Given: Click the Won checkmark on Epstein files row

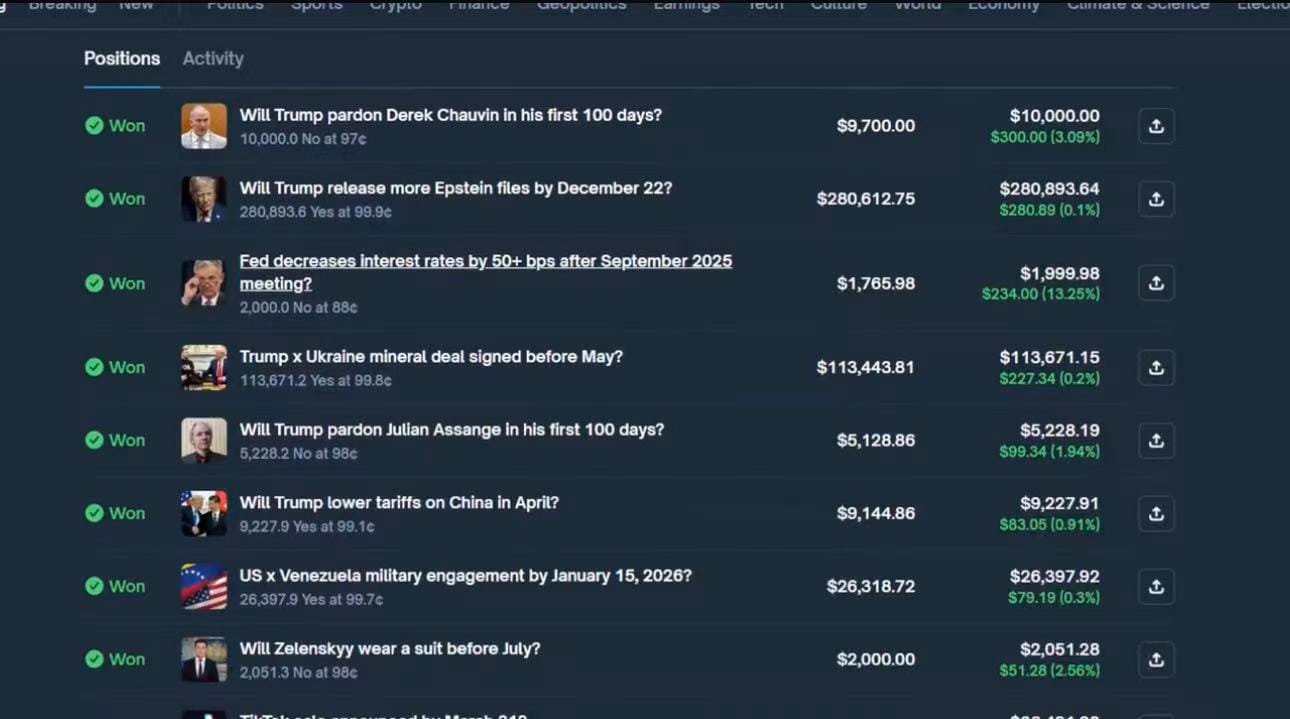Looking at the screenshot, I should pos(94,199).
